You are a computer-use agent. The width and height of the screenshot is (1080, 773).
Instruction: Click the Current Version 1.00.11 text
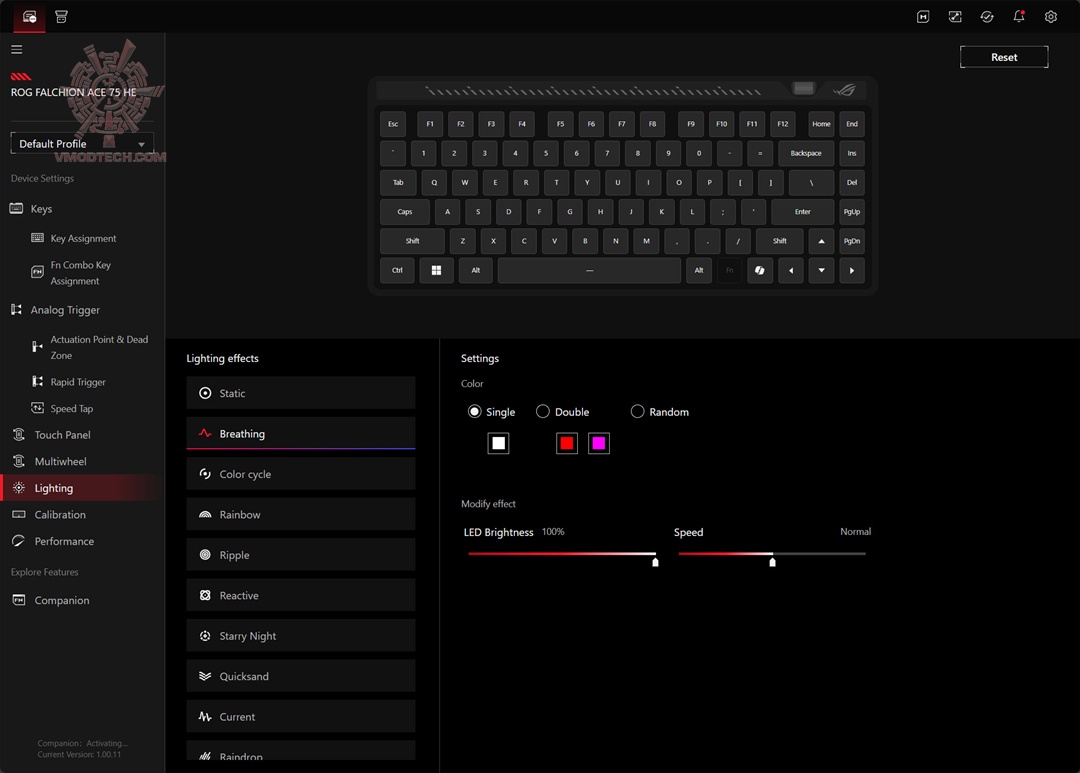click(79, 754)
